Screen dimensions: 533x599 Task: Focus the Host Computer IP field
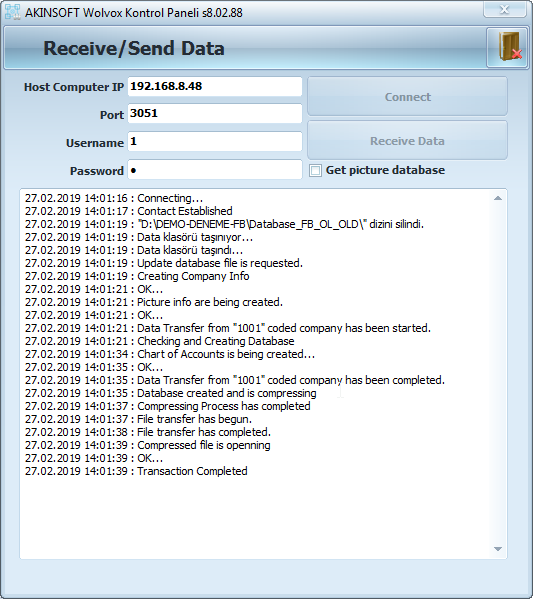coord(215,86)
